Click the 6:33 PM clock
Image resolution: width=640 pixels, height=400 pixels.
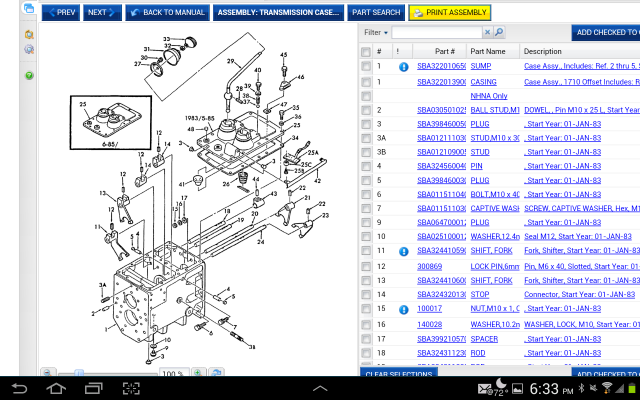[551, 389]
